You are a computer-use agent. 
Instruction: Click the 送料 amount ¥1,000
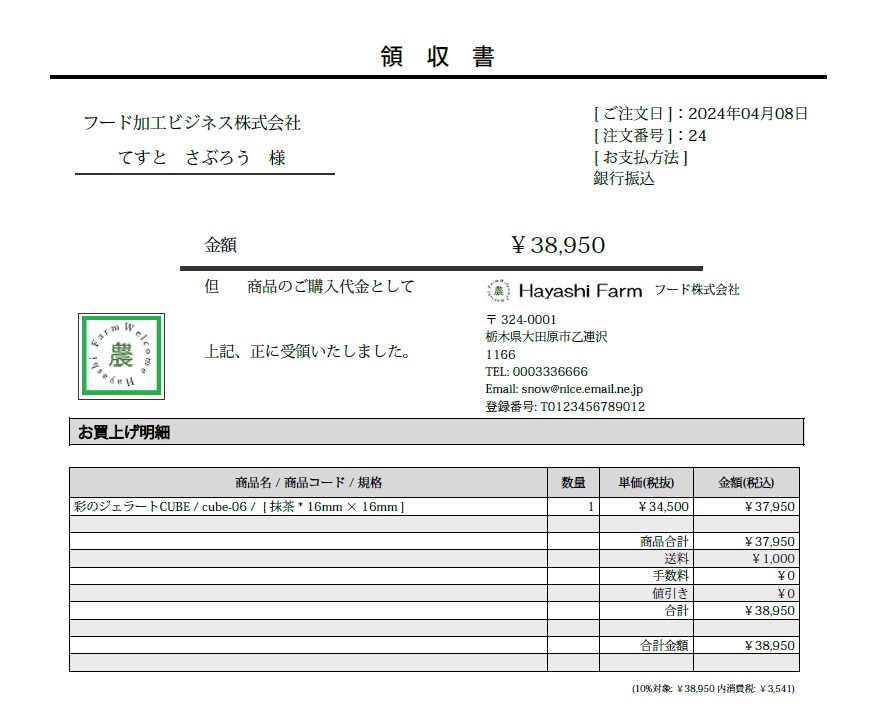[x=773, y=559]
